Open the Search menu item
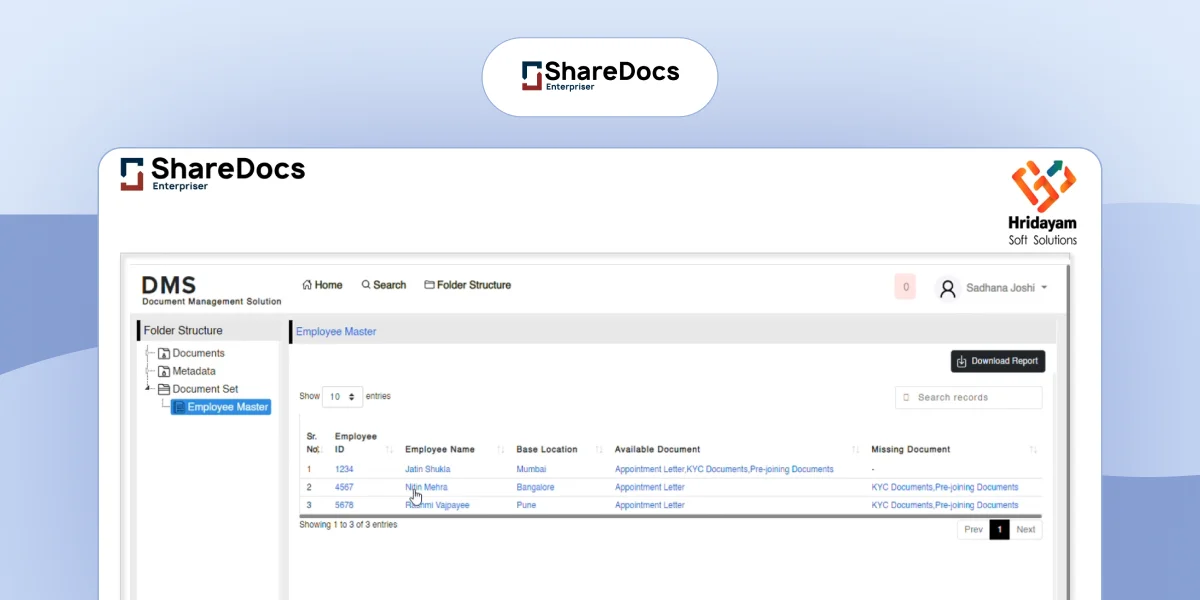The height and width of the screenshot is (600, 1200). point(384,285)
